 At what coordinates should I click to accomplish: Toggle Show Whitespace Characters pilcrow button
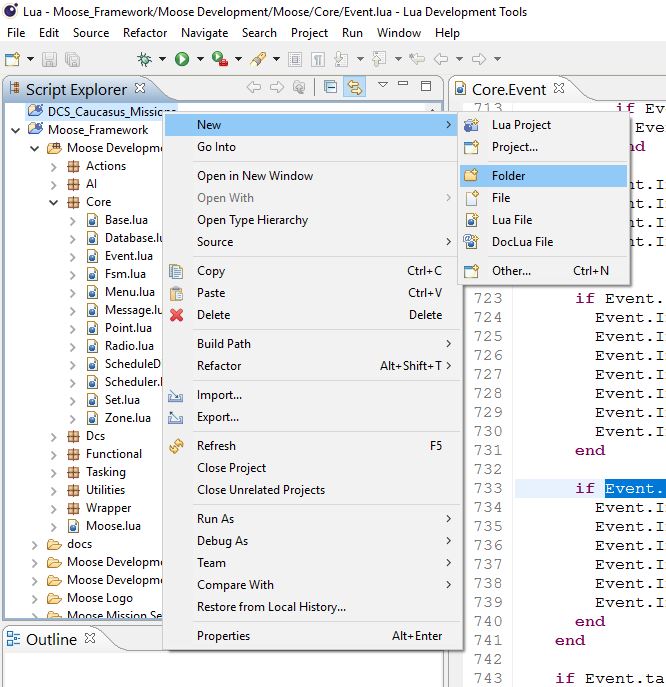319,60
